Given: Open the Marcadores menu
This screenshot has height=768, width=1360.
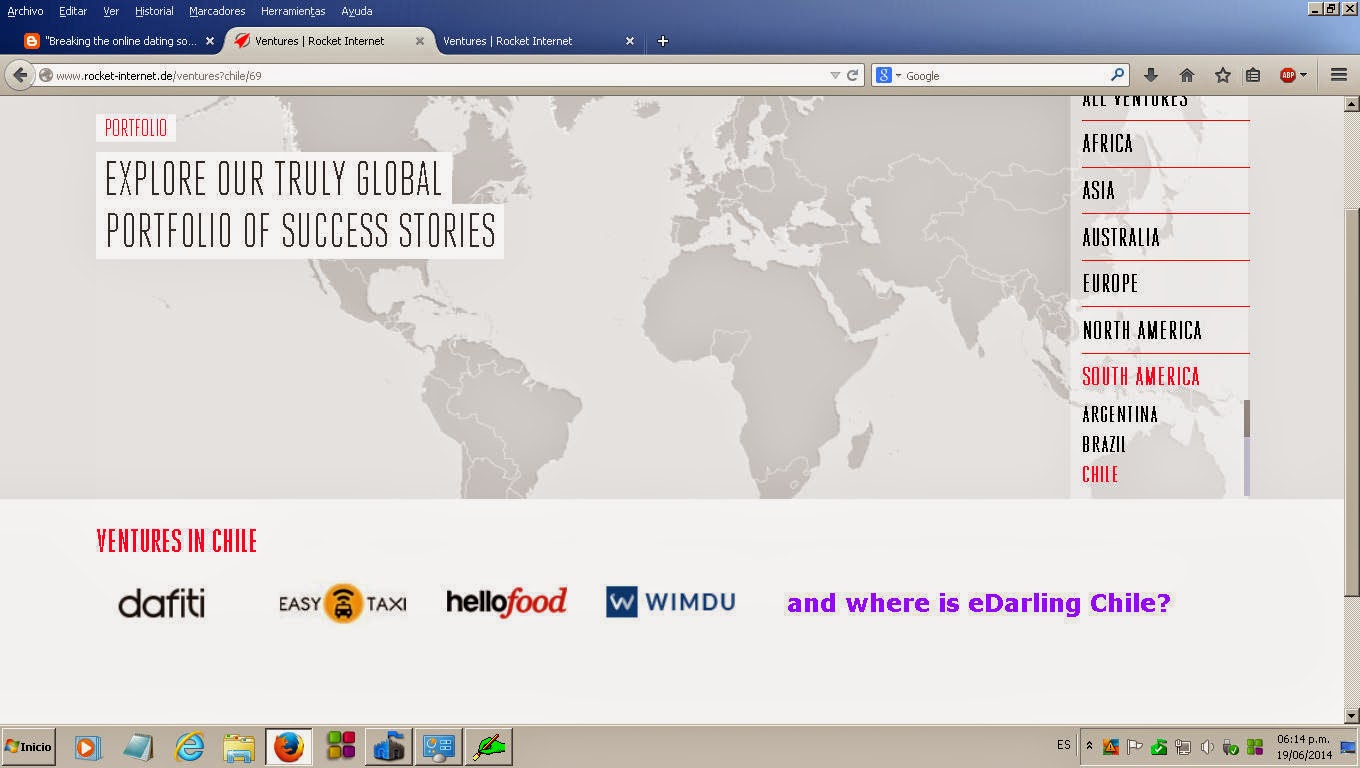Looking at the screenshot, I should [x=217, y=11].
